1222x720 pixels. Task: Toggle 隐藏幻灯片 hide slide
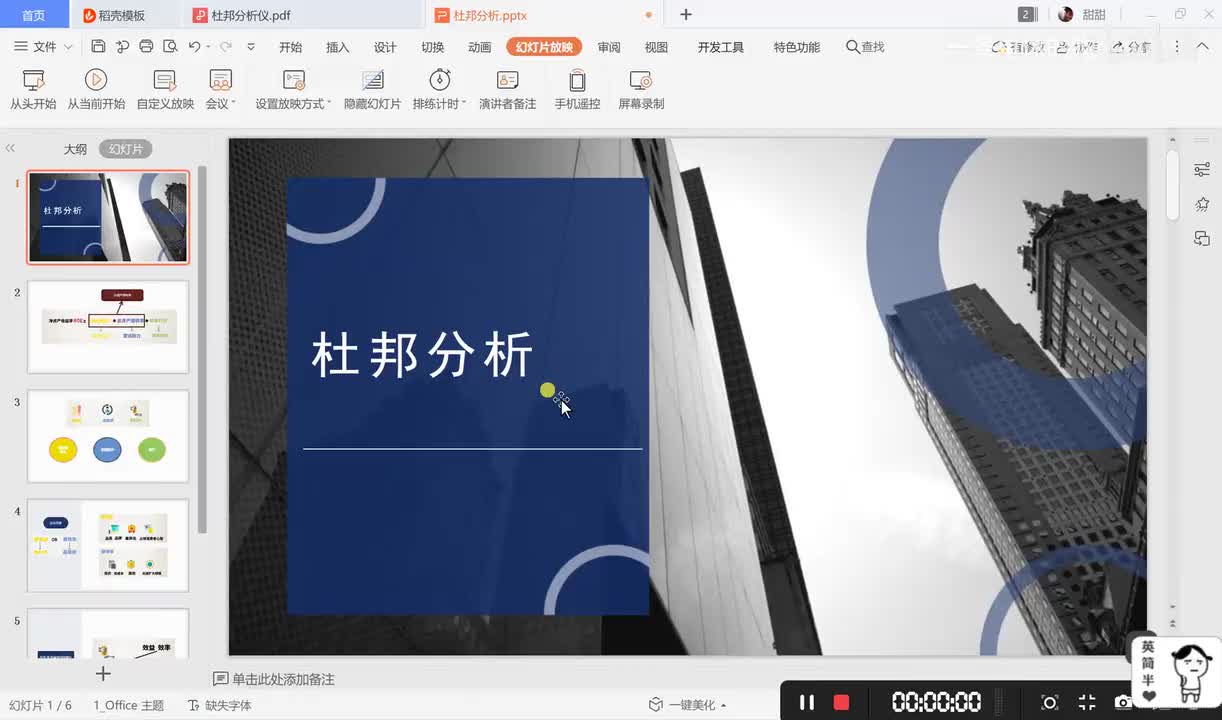[x=372, y=89]
